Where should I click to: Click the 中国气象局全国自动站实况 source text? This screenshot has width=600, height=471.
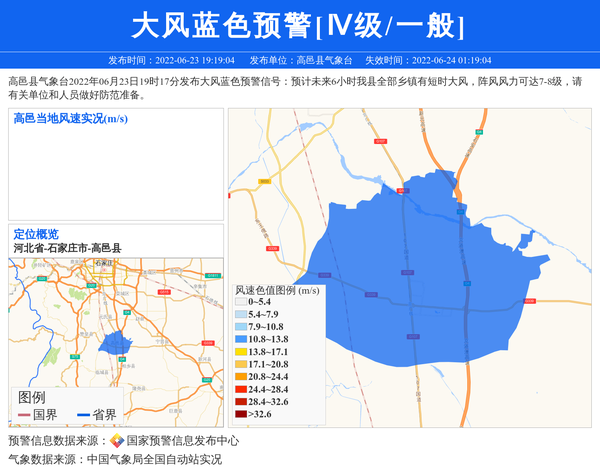pos(154,460)
